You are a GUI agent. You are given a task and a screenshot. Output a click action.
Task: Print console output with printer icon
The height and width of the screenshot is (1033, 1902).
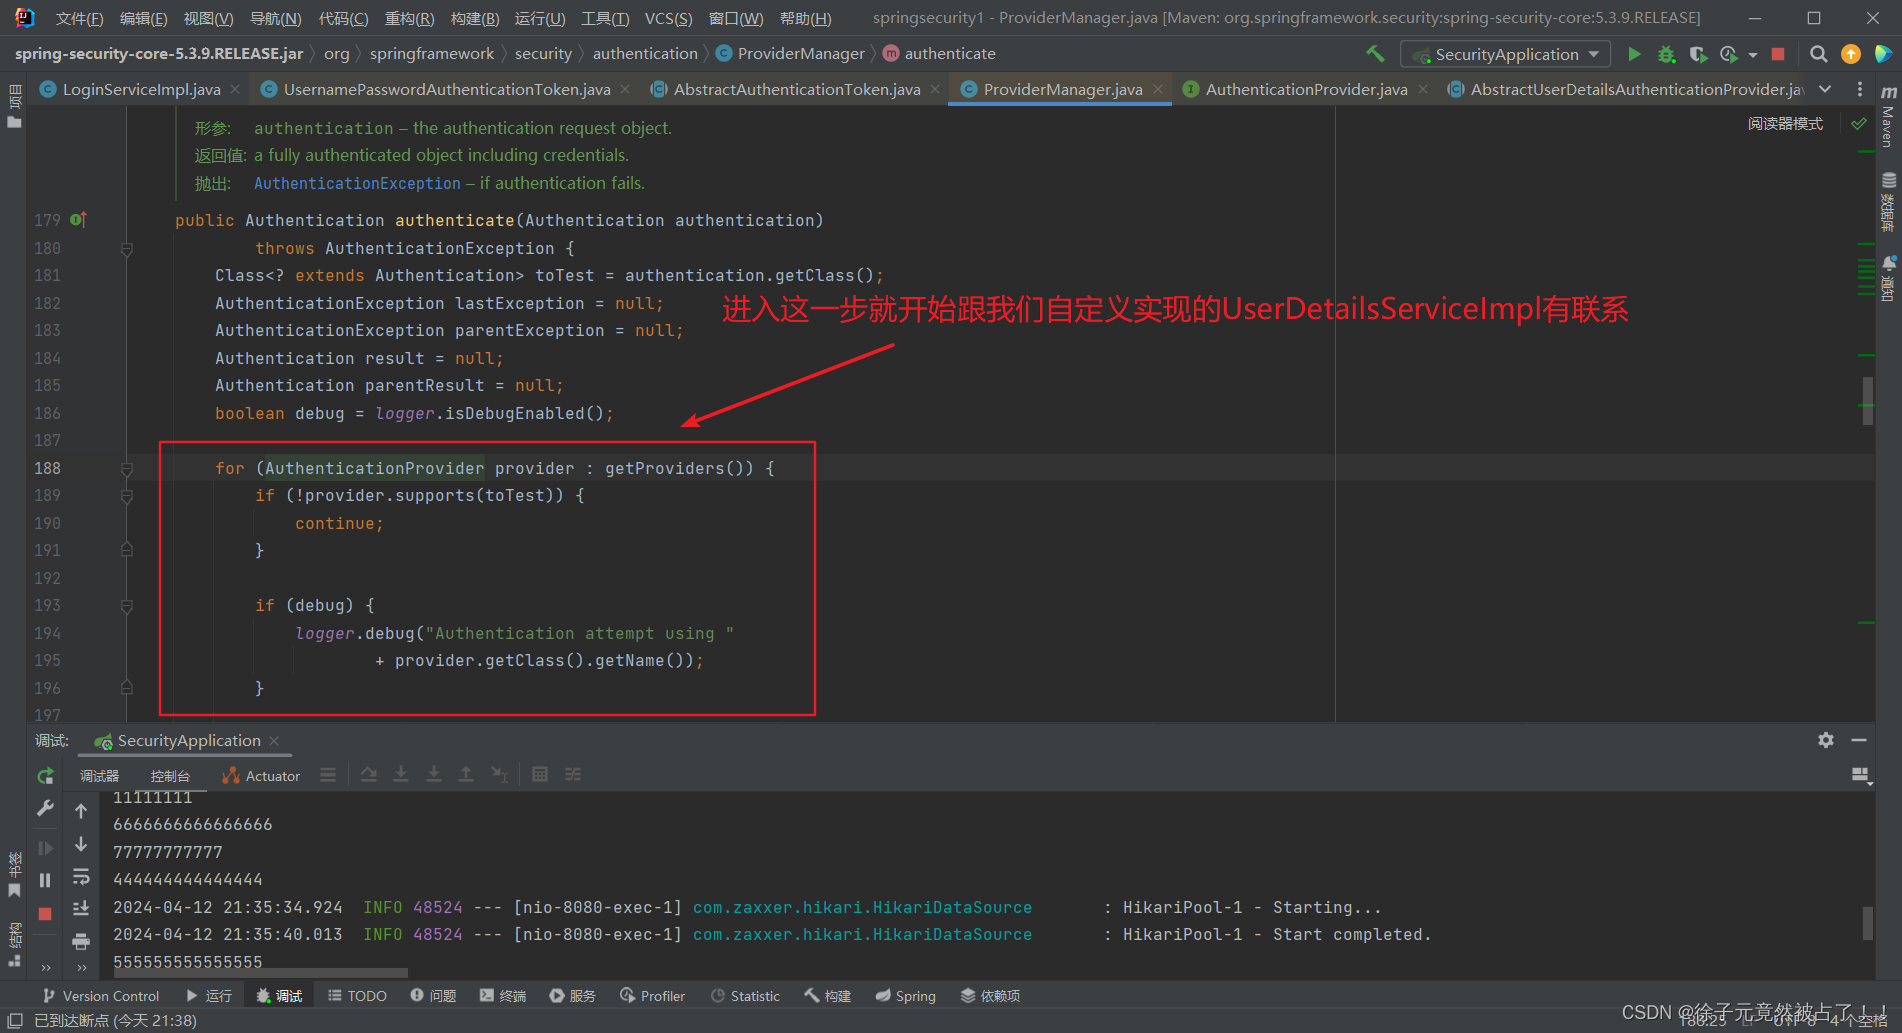pos(81,941)
